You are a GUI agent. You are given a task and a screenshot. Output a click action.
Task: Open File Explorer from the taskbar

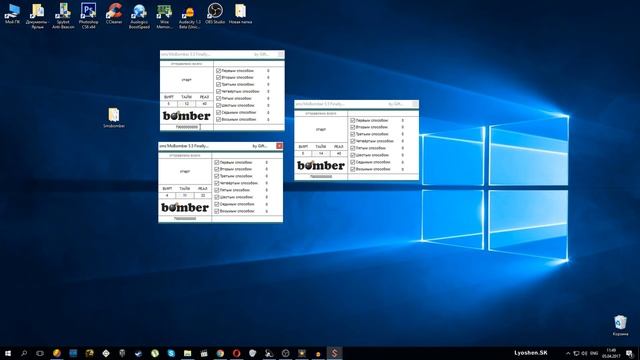pyautogui.click(x=187, y=353)
